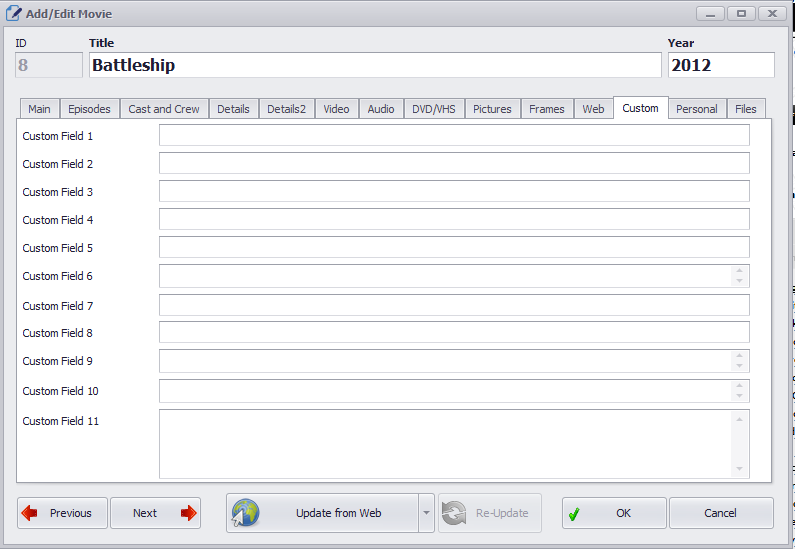
Task: Click the Custom Field 11 scrollbar
Action: tap(739, 443)
